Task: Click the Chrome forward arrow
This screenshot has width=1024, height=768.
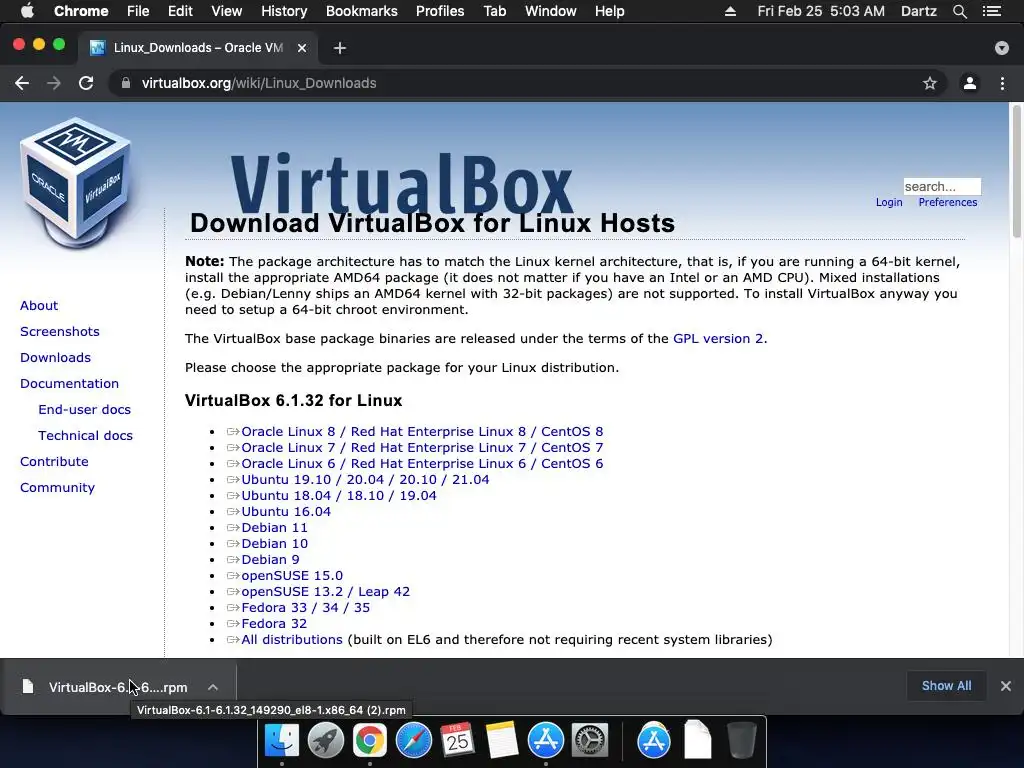Action: tap(54, 83)
